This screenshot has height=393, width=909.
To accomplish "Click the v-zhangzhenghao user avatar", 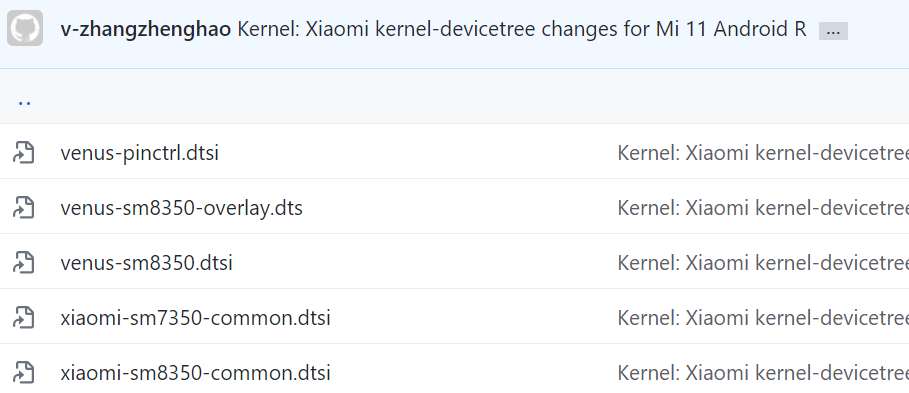I will [x=25, y=28].
